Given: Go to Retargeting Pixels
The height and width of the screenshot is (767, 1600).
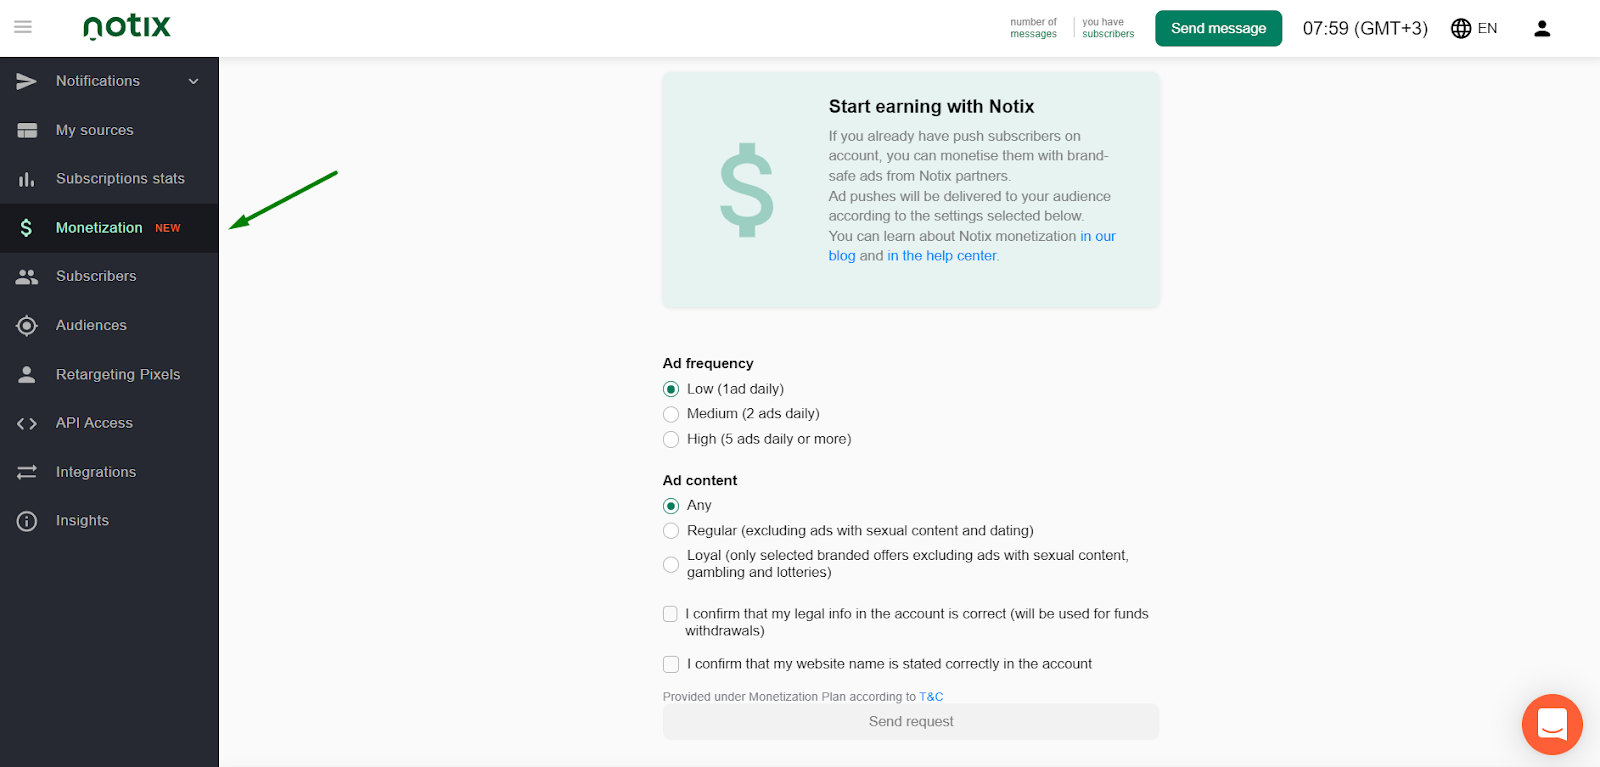Looking at the screenshot, I should (109, 375).
